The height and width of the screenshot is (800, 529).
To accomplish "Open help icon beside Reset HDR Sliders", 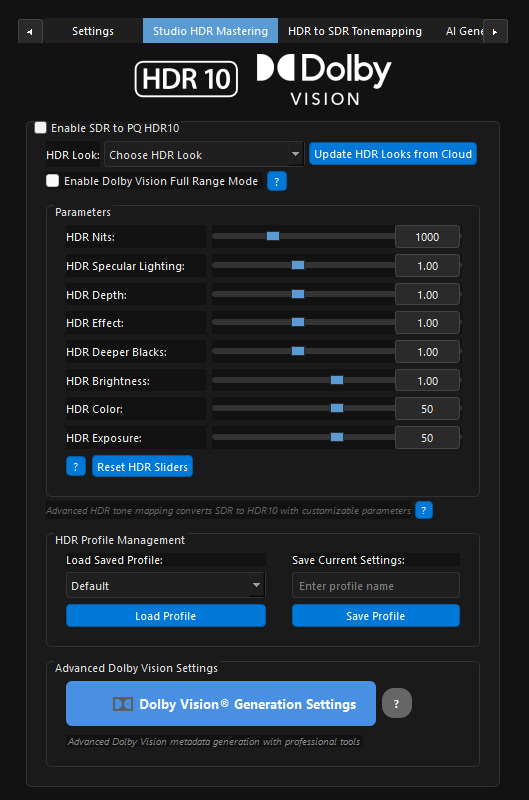I will pos(75,466).
